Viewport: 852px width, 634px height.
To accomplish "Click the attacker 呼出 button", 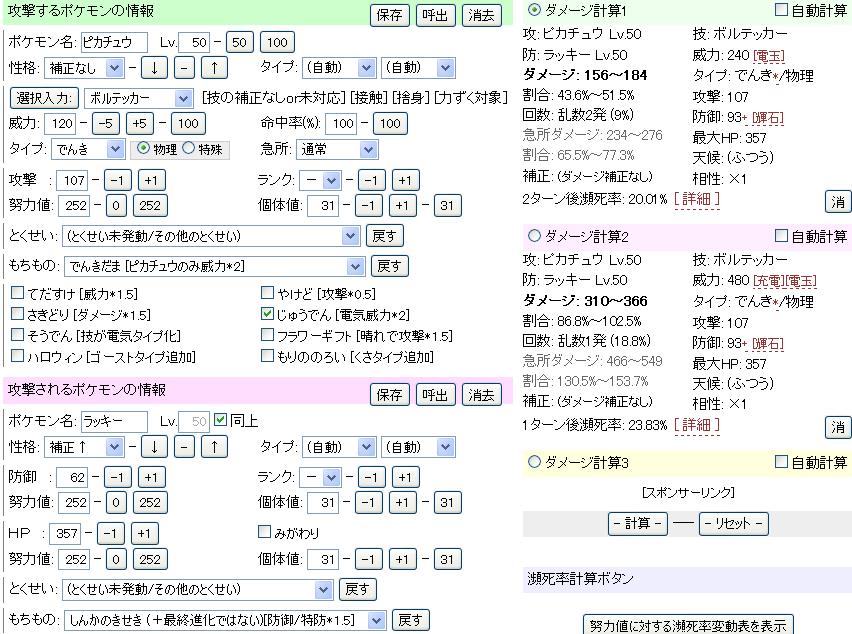I will [x=435, y=15].
